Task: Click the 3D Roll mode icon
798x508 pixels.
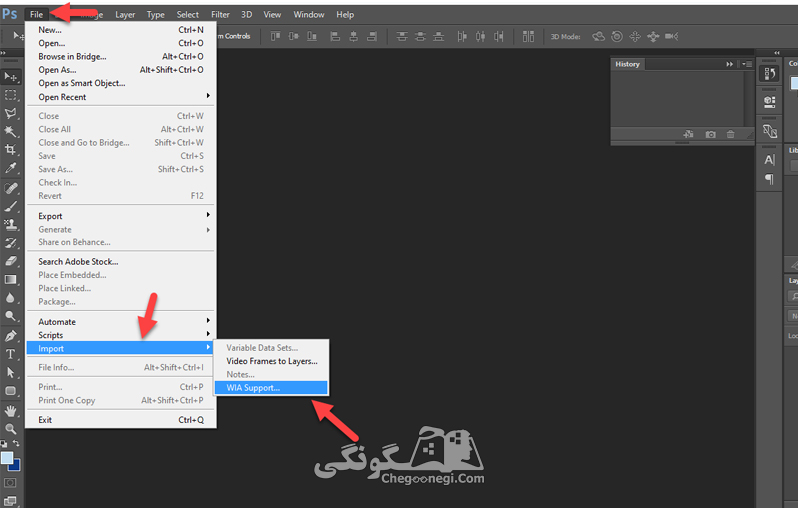Action: 617,36
